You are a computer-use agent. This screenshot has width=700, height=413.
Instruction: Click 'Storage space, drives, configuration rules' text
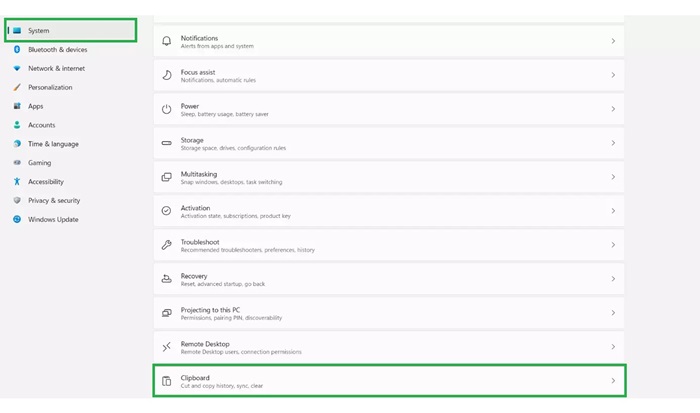[233, 148]
